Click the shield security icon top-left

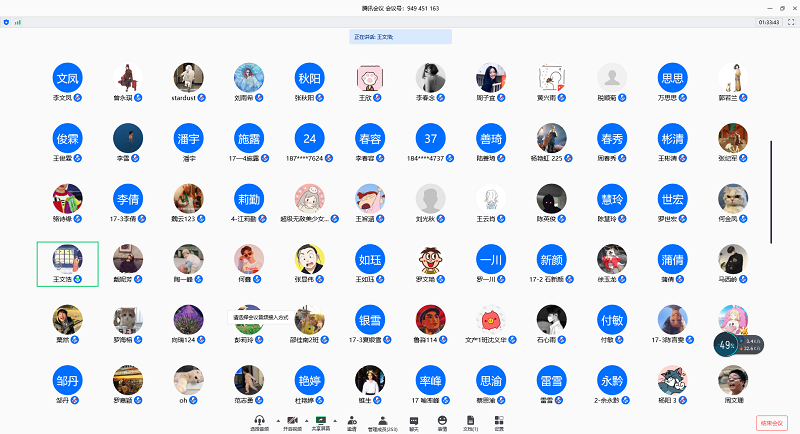pyautogui.click(x=5, y=21)
